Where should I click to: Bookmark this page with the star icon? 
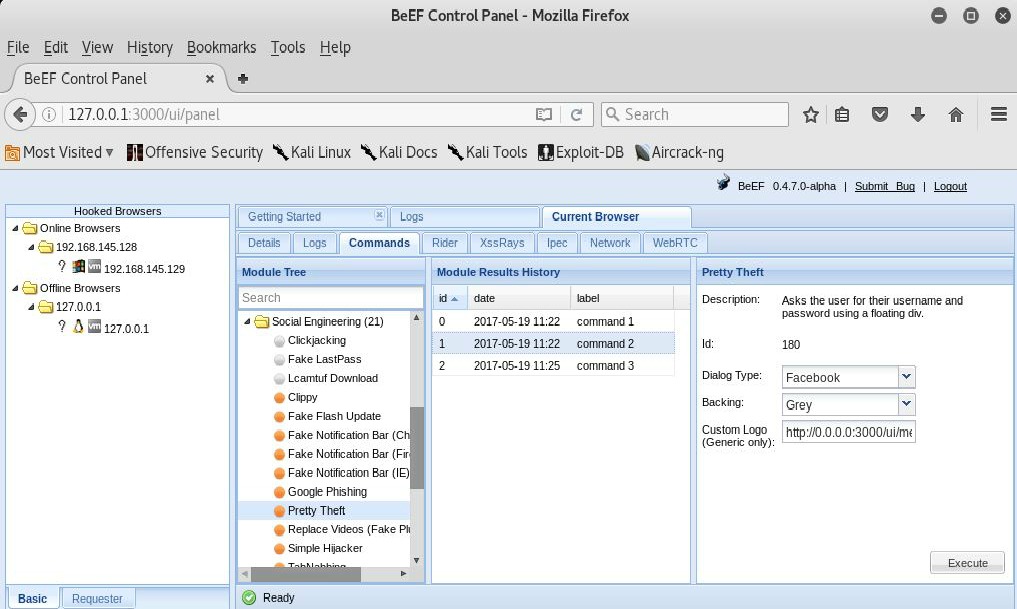pyautogui.click(x=810, y=115)
